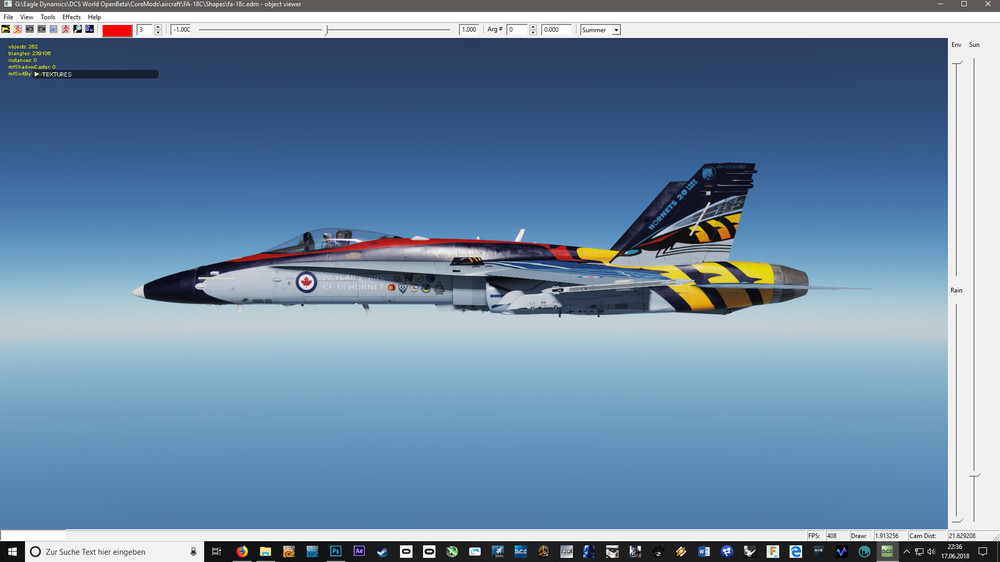Open Word from the taskbar
Image resolution: width=1000 pixels, height=562 pixels.
point(703,552)
